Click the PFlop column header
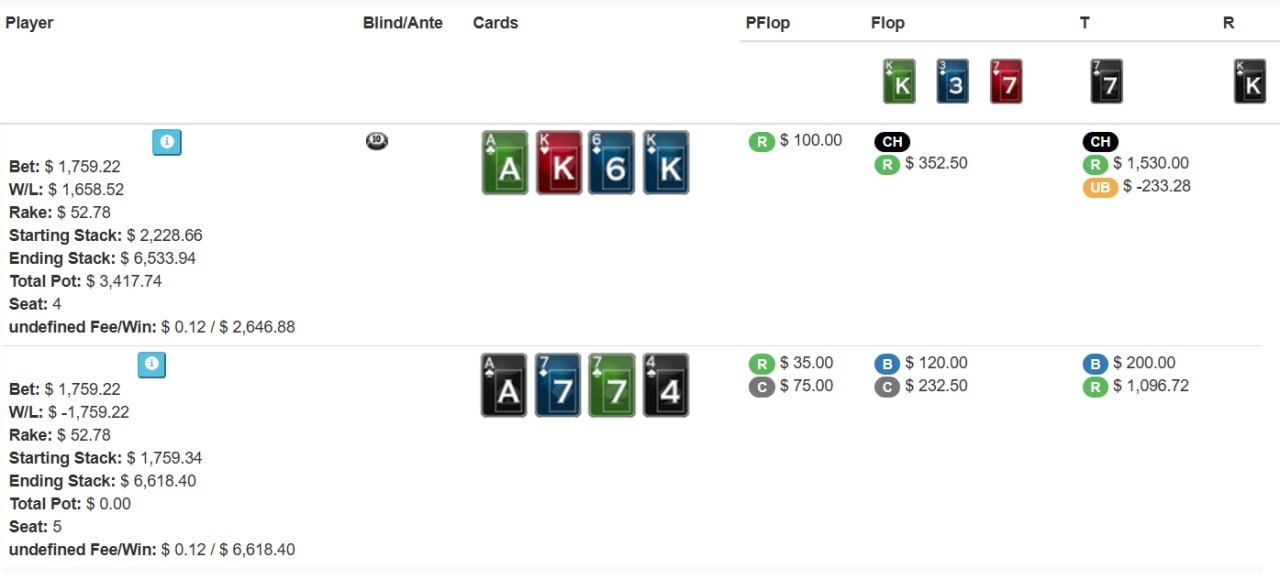Image resolution: width=1280 pixels, height=579 pixels. (767, 23)
